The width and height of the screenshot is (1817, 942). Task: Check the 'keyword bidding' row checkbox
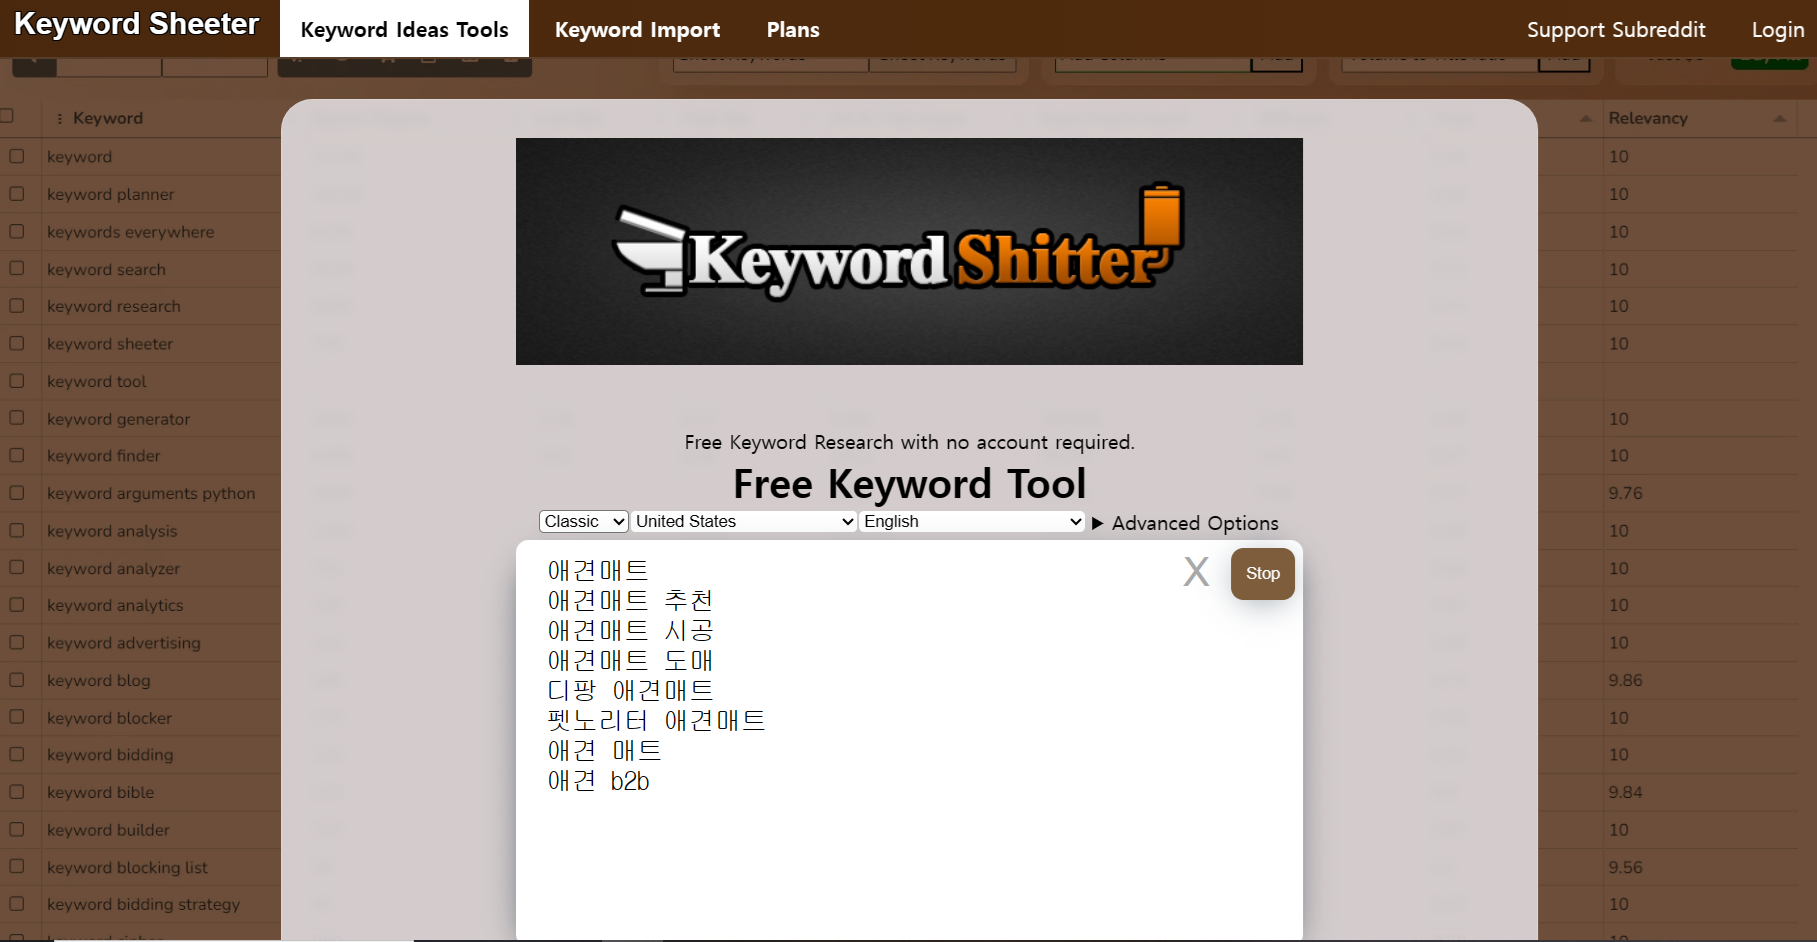(17, 754)
